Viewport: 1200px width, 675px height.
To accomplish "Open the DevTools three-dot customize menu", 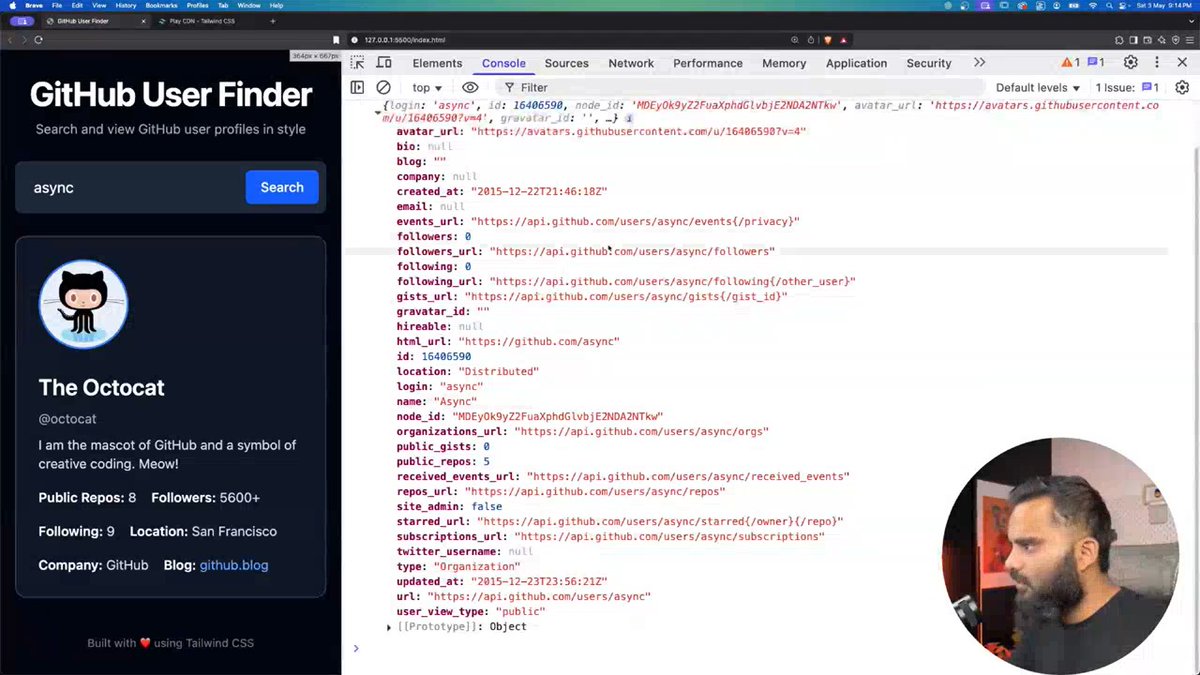I will (1158, 63).
